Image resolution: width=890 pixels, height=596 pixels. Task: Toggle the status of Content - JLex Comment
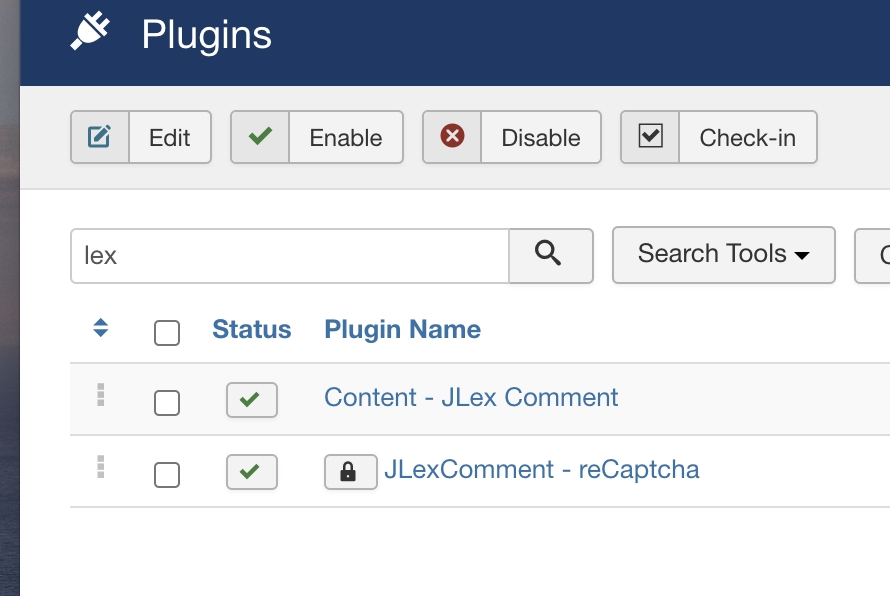point(251,400)
